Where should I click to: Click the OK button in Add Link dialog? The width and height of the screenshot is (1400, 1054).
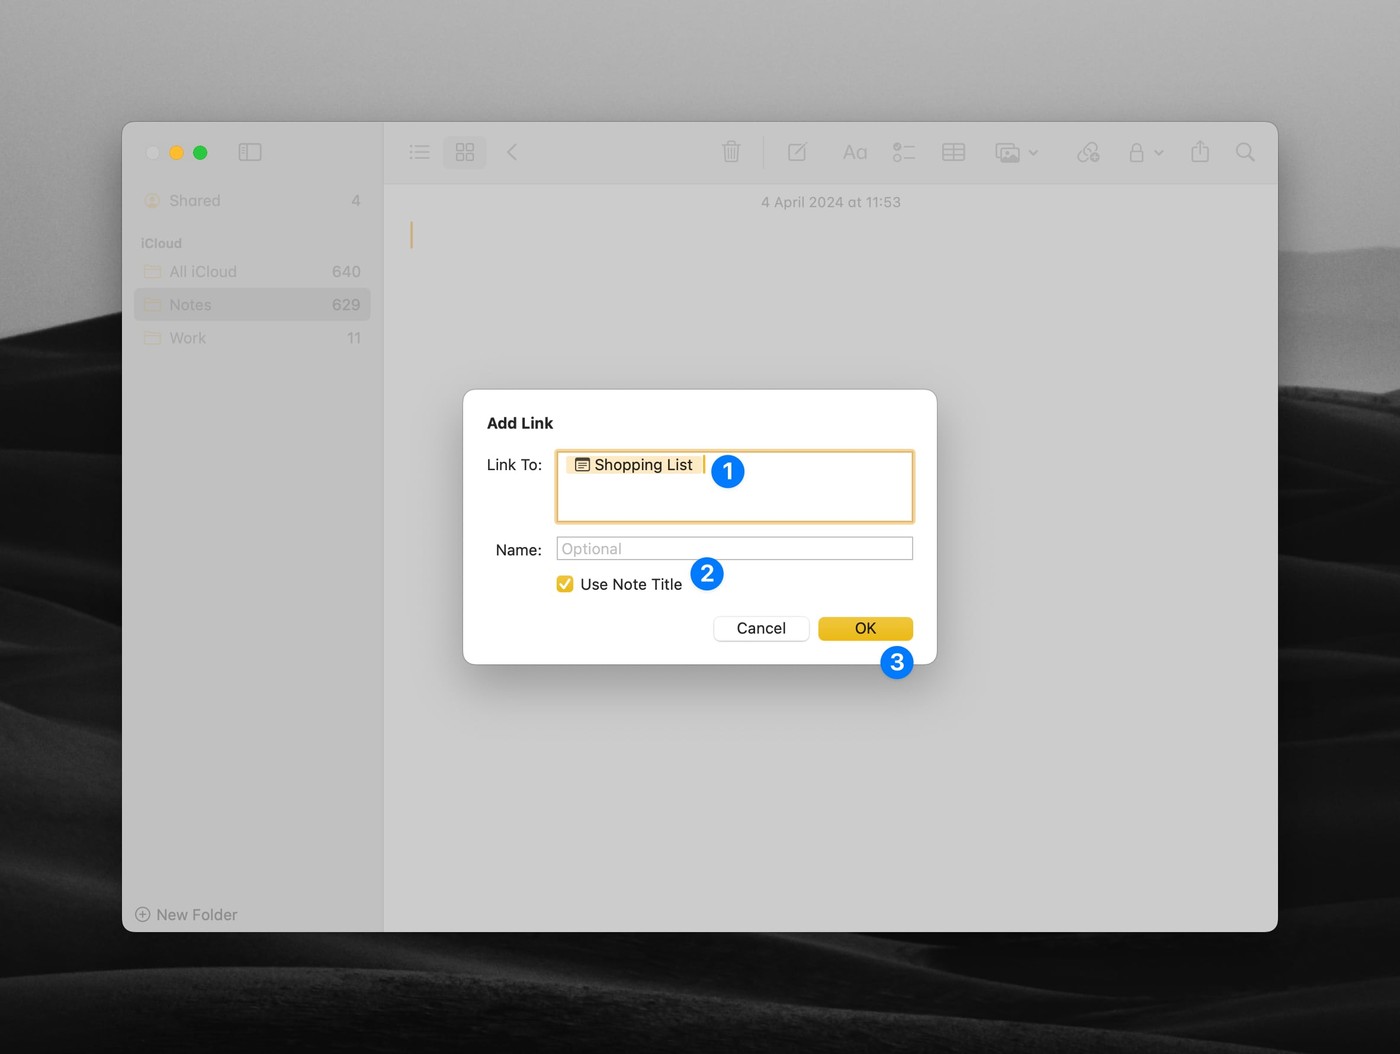[x=864, y=628]
